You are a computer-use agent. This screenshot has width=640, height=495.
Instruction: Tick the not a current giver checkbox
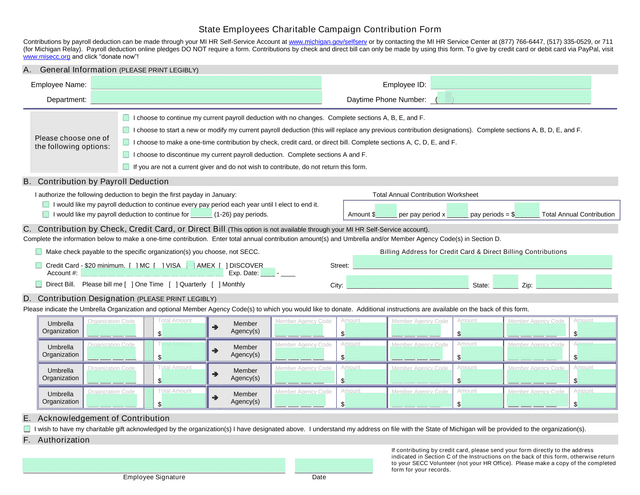click(126, 166)
